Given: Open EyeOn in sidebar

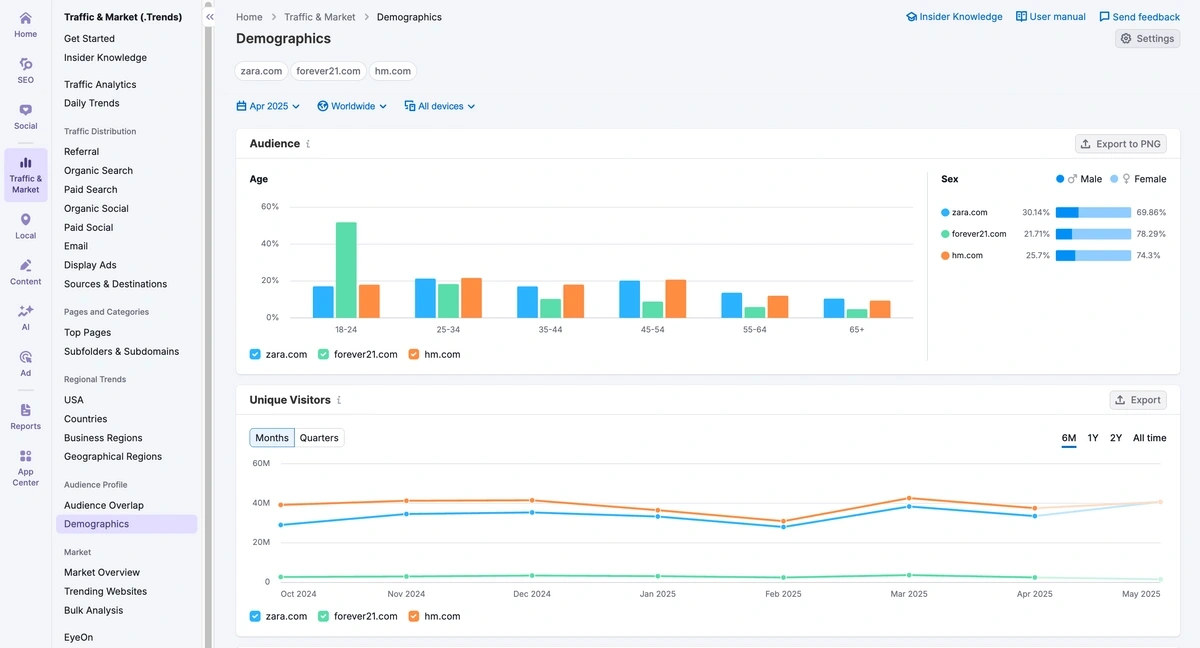Looking at the screenshot, I should [78, 638].
